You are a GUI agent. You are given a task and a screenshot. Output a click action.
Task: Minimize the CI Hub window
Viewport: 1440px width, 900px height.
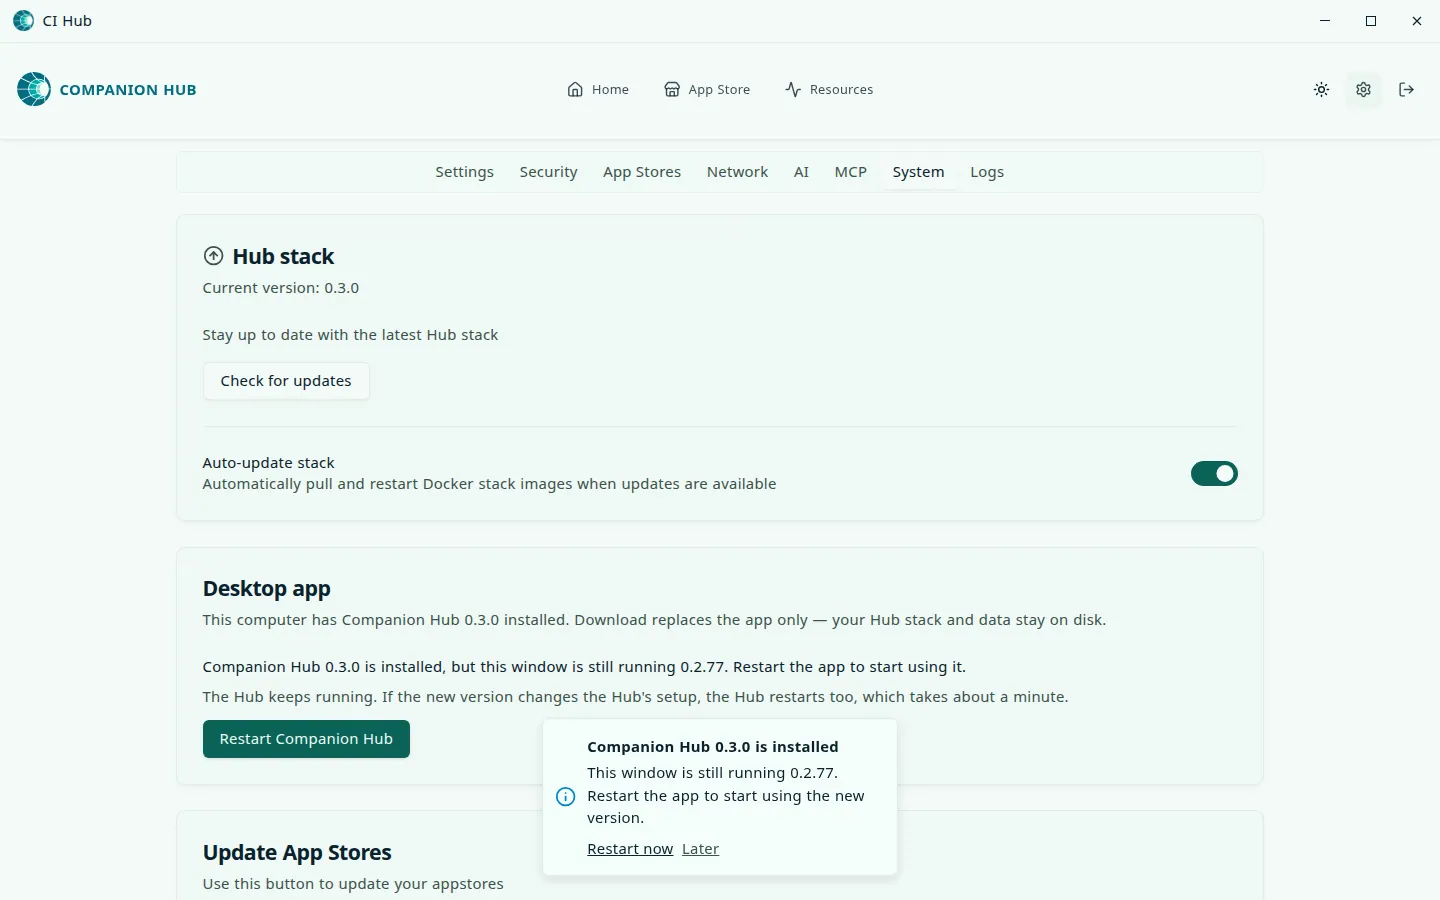pos(1325,21)
